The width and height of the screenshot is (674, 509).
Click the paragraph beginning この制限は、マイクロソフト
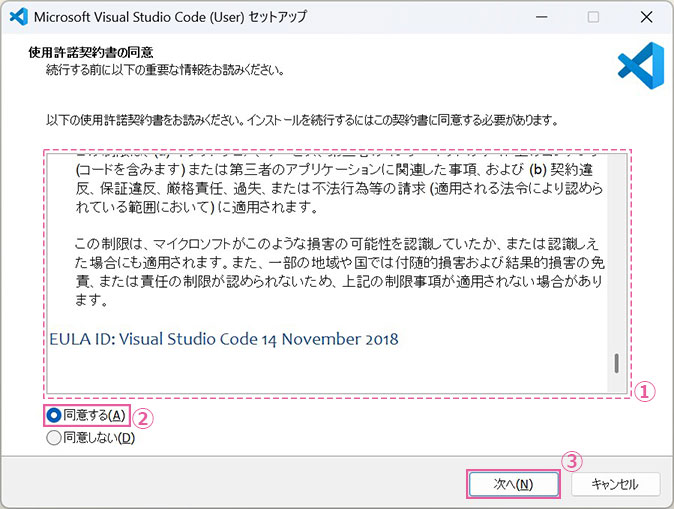pyautogui.click(x=340, y=272)
